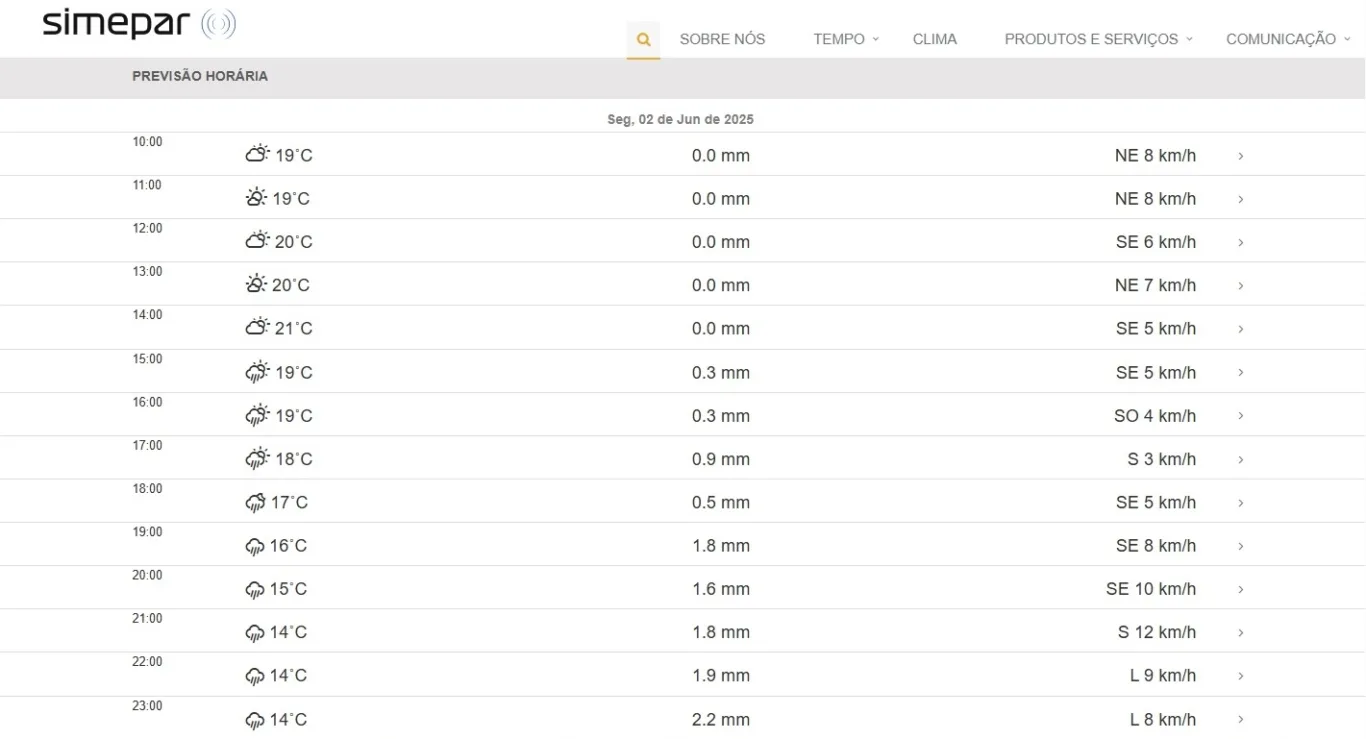Click the 17°C temperature at 18:00

tap(290, 502)
